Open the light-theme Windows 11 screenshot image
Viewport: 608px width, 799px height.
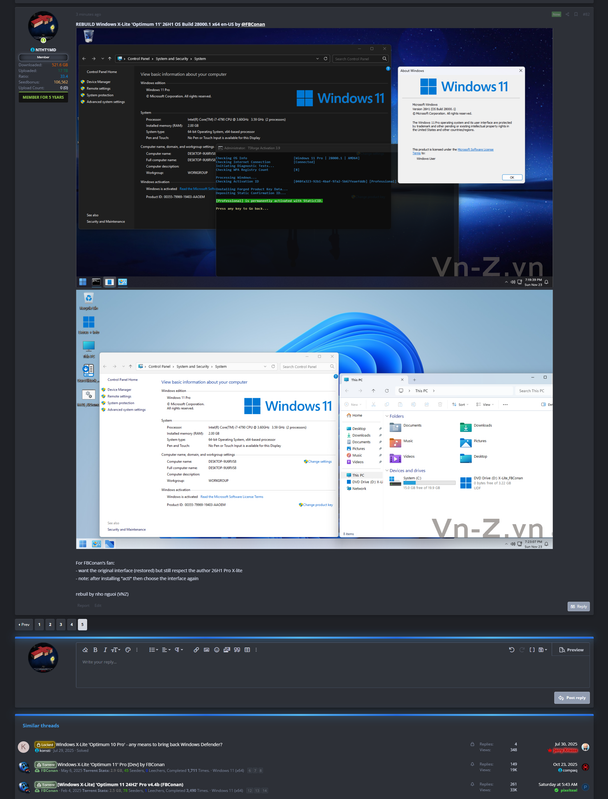(314, 419)
